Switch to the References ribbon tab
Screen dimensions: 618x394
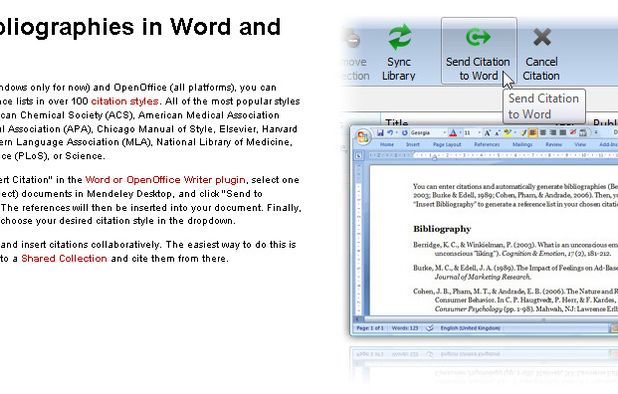coord(487,145)
